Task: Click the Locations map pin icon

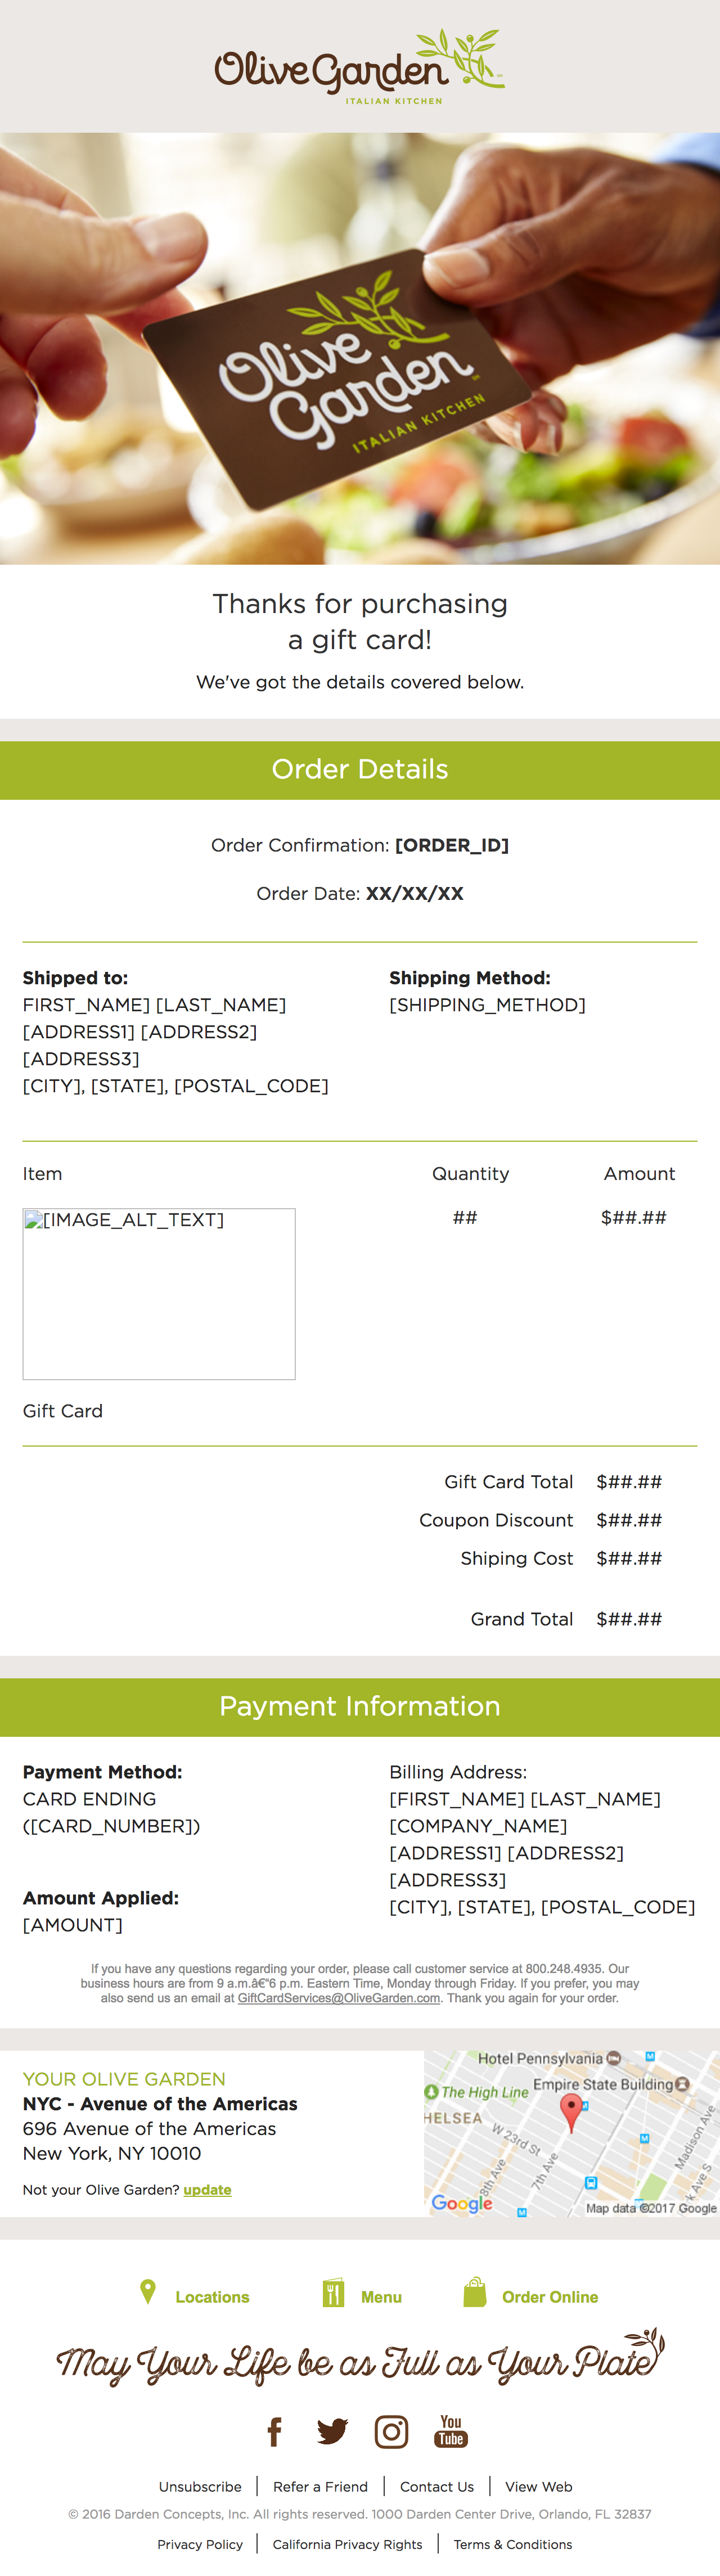Action: pyautogui.click(x=148, y=2292)
